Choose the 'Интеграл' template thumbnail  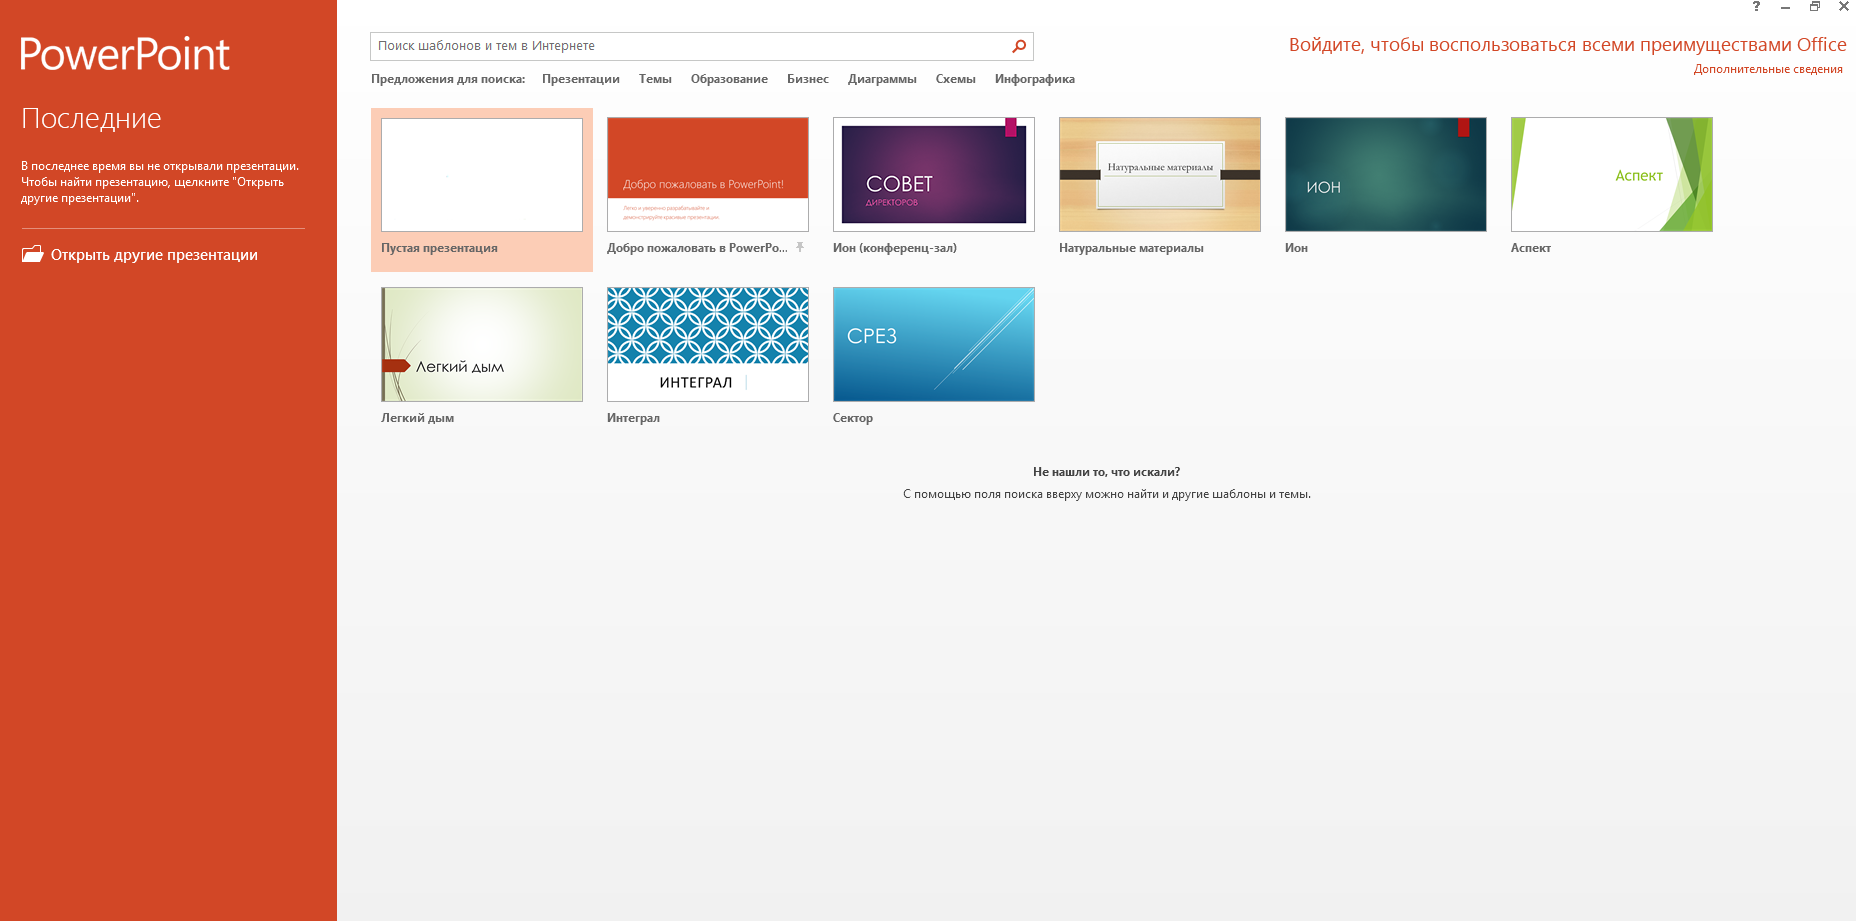pyautogui.click(x=708, y=345)
